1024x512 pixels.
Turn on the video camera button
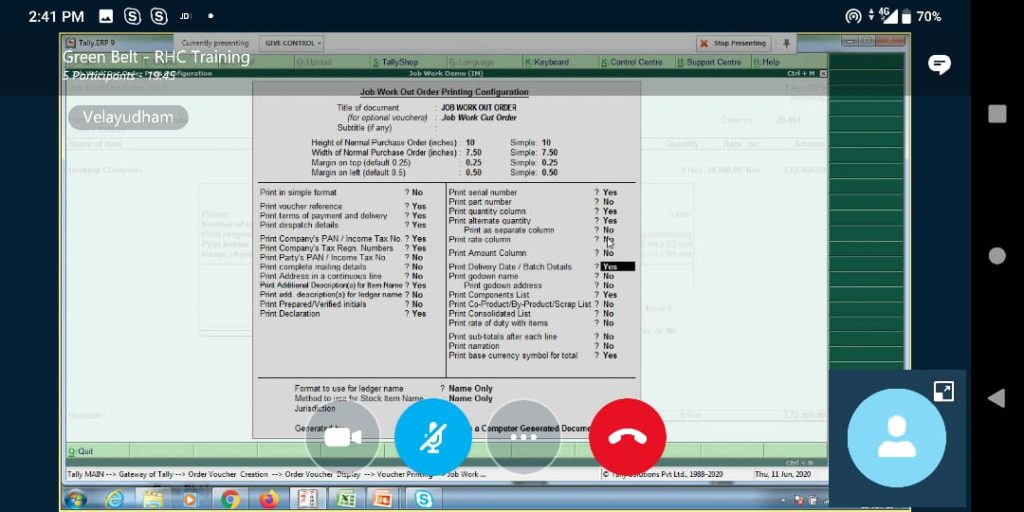click(x=343, y=438)
